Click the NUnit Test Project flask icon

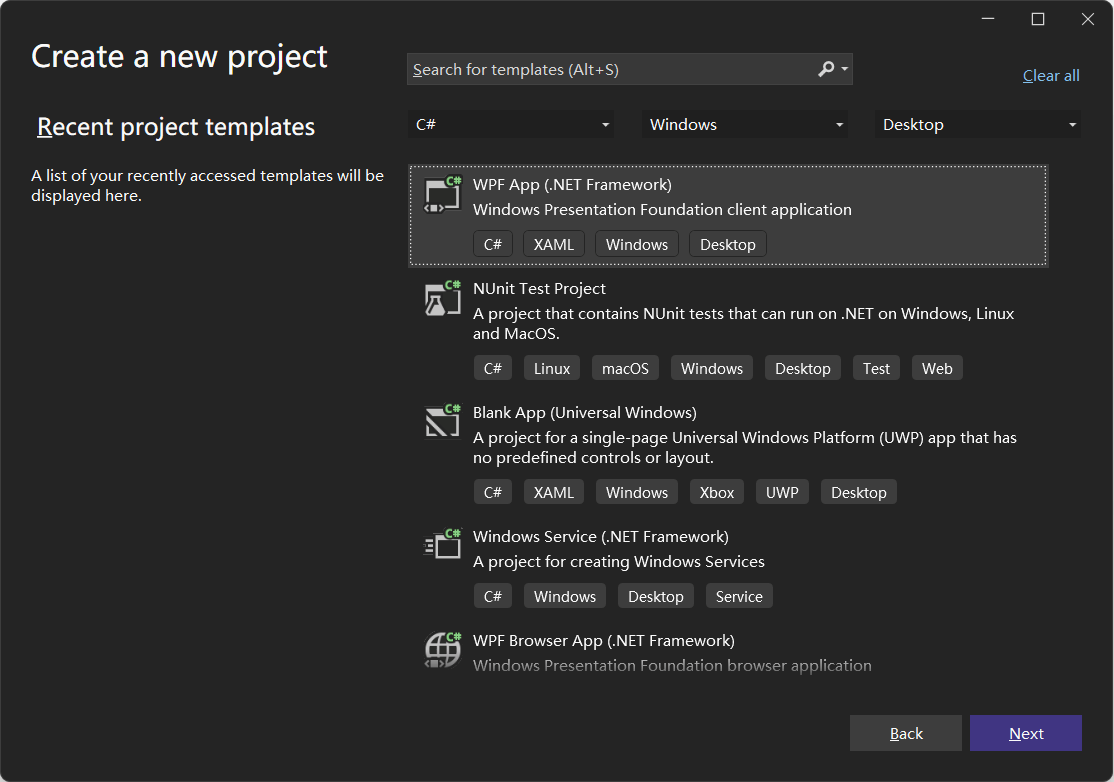click(443, 298)
